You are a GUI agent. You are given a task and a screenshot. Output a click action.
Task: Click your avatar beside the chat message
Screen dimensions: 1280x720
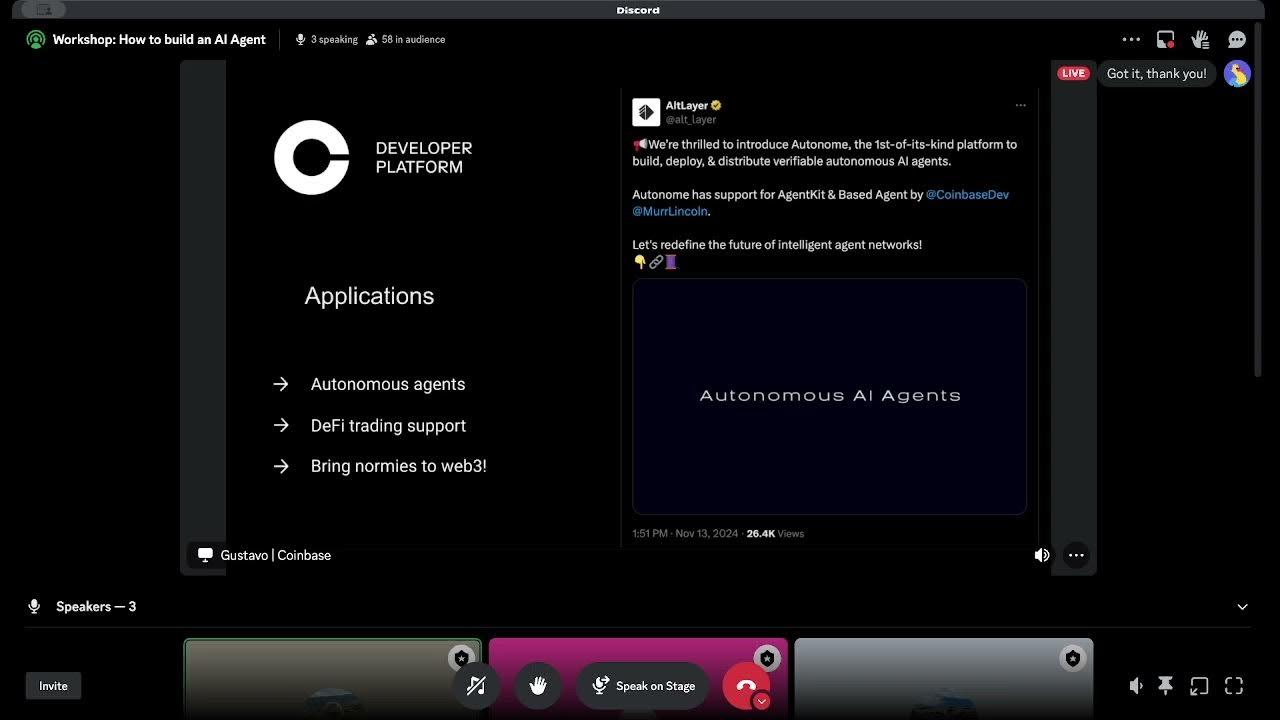1237,73
